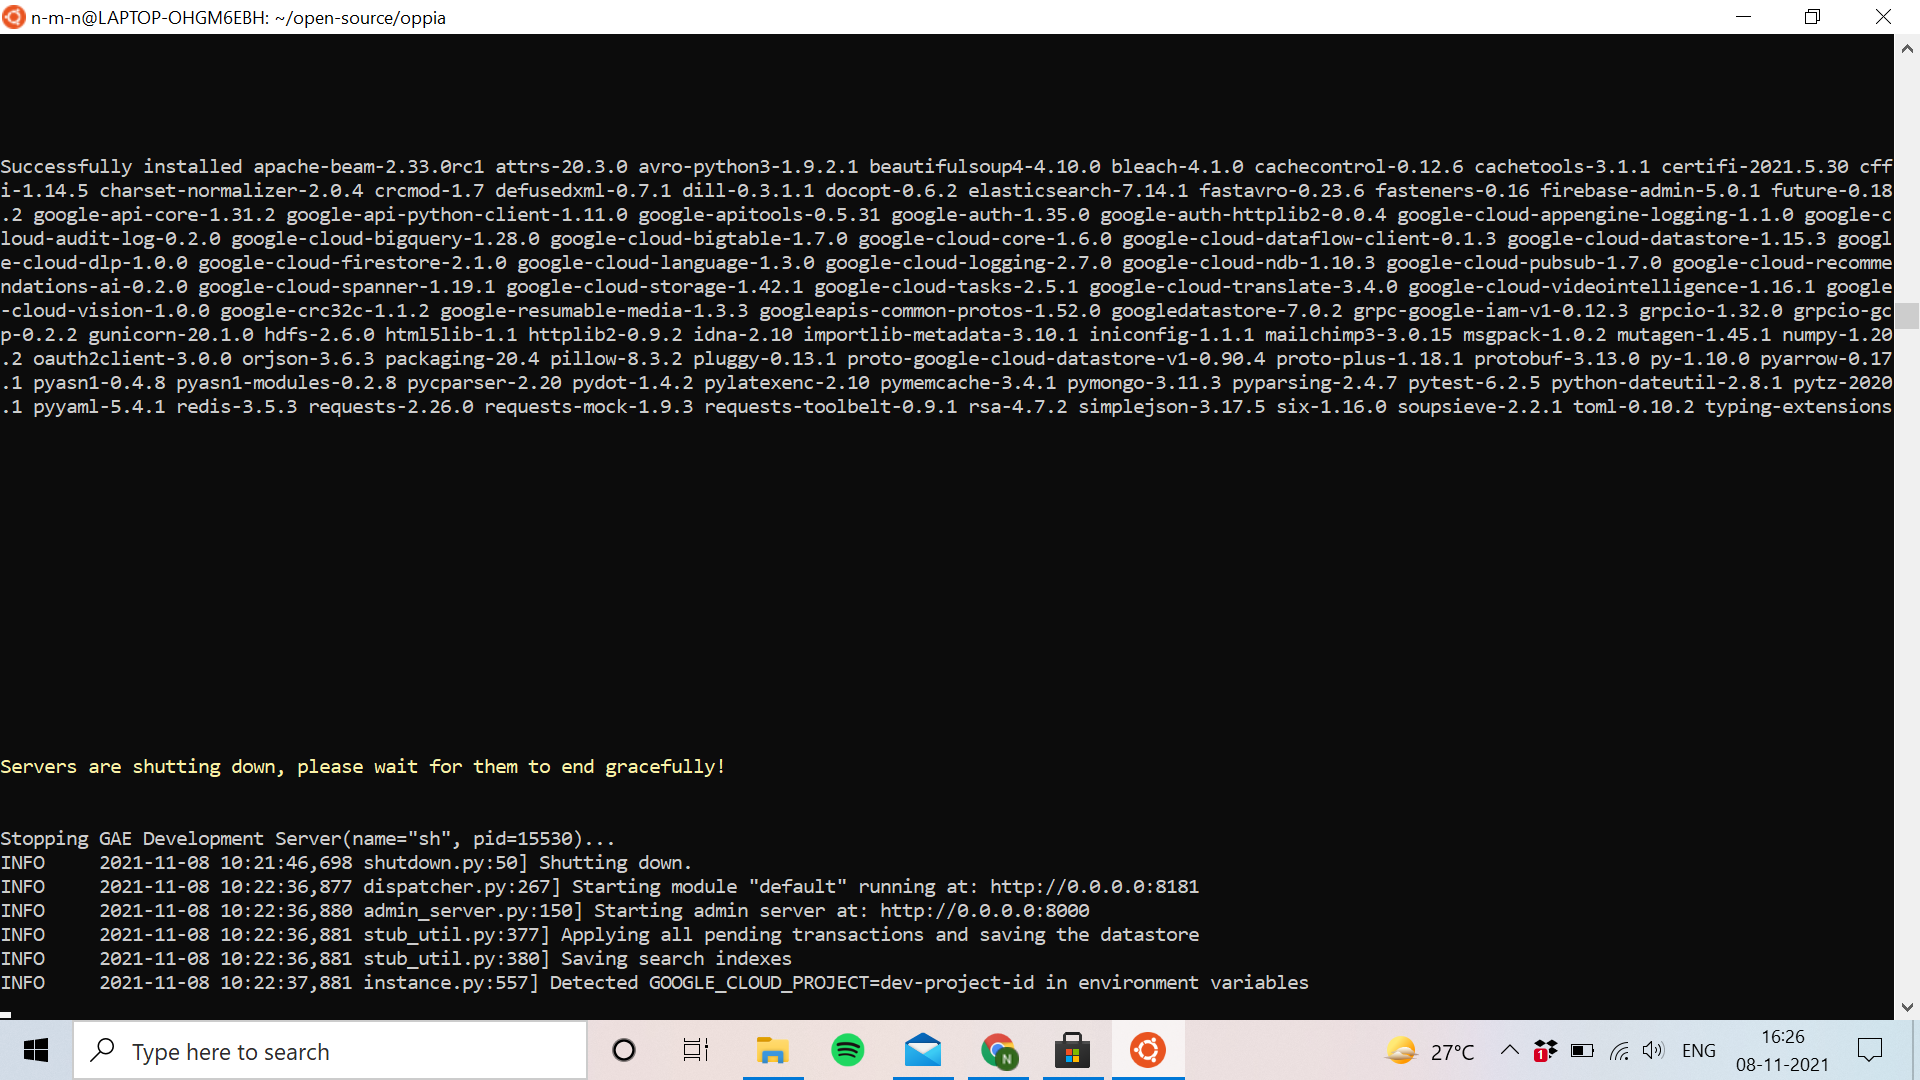Open Microsoft Store from the taskbar
The image size is (1920, 1080).
pos(1073,1050)
